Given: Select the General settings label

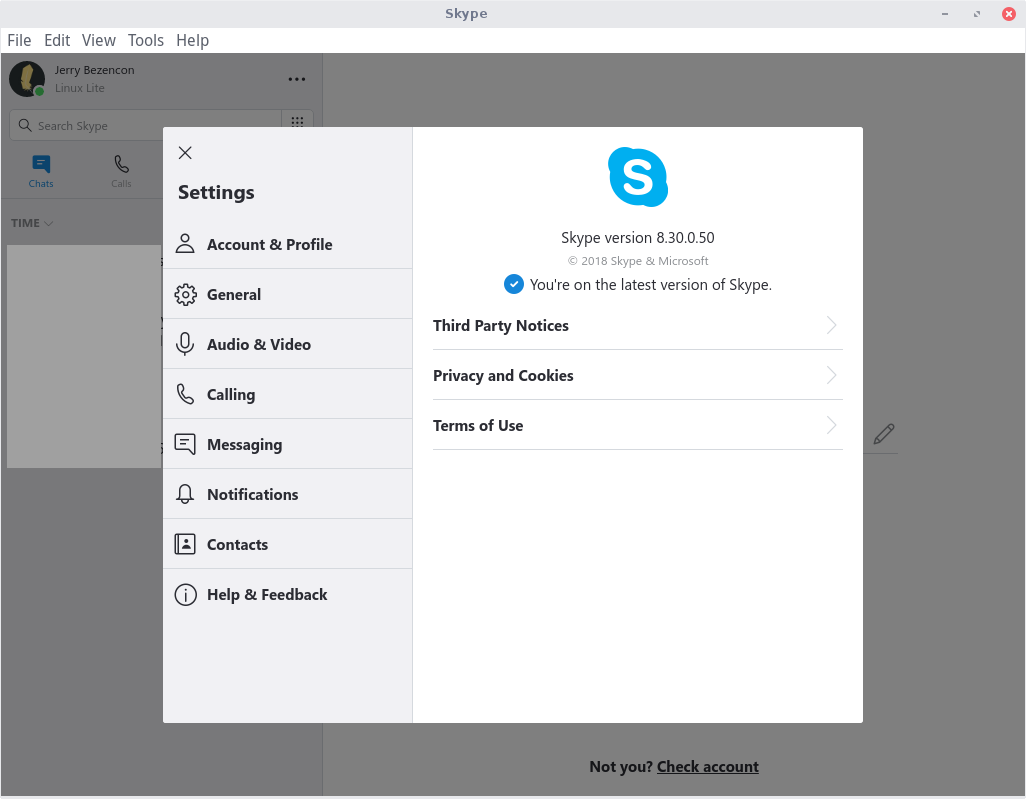Looking at the screenshot, I should pyautogui.click(x=234, y=294).
